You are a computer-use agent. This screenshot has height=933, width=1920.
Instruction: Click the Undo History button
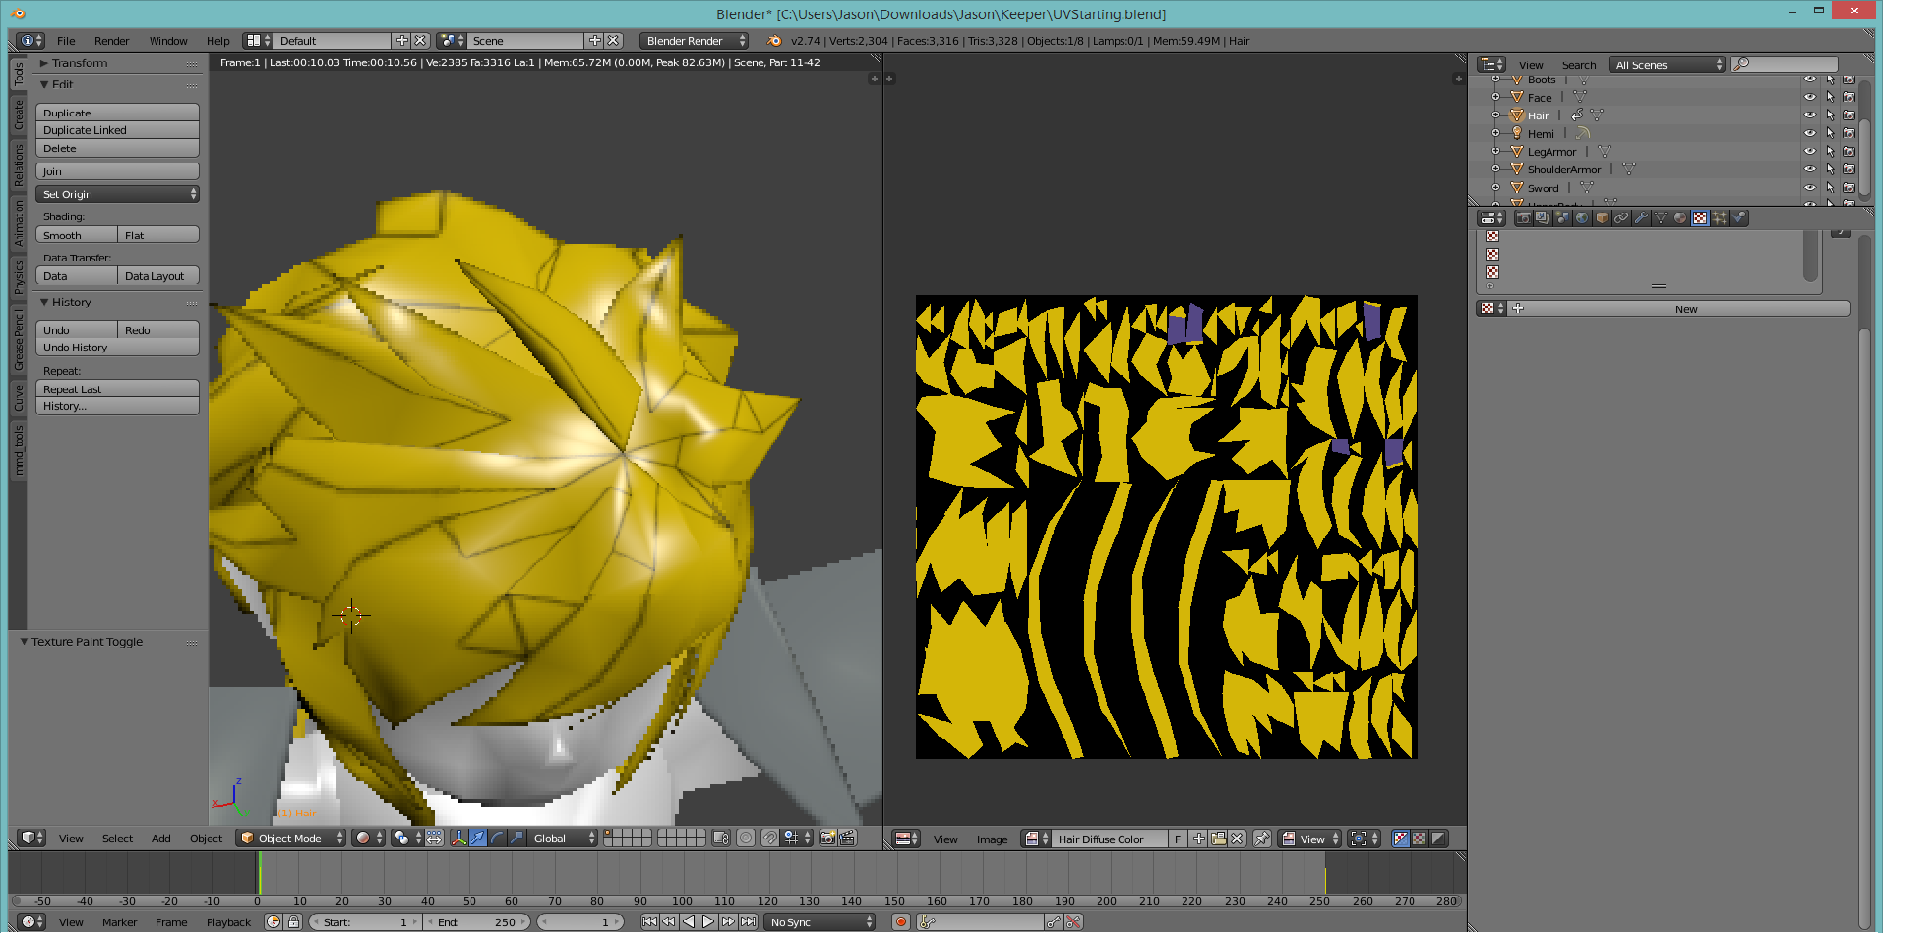[x=117, y=347]
